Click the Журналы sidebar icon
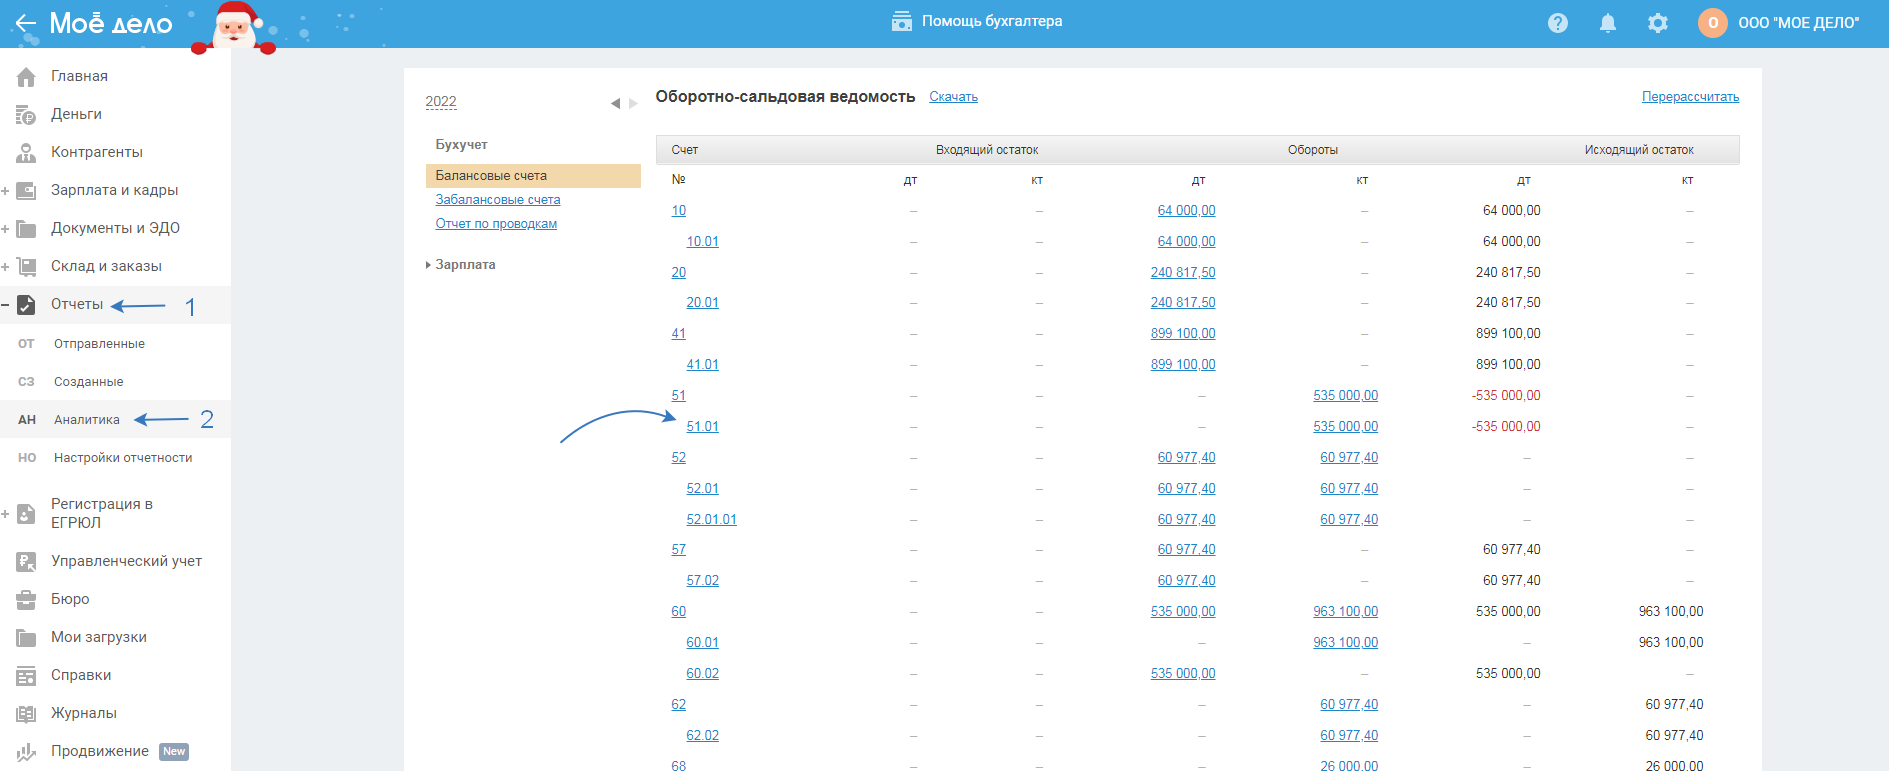 (x=26, y=714)
